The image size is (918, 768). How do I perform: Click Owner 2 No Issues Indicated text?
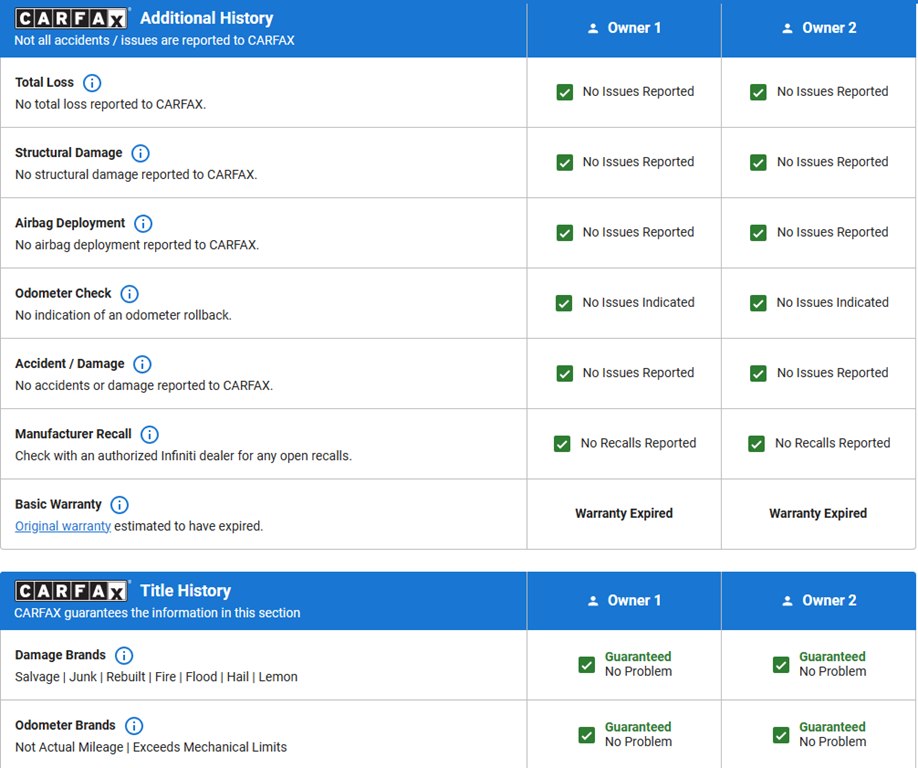click(833, 303)
